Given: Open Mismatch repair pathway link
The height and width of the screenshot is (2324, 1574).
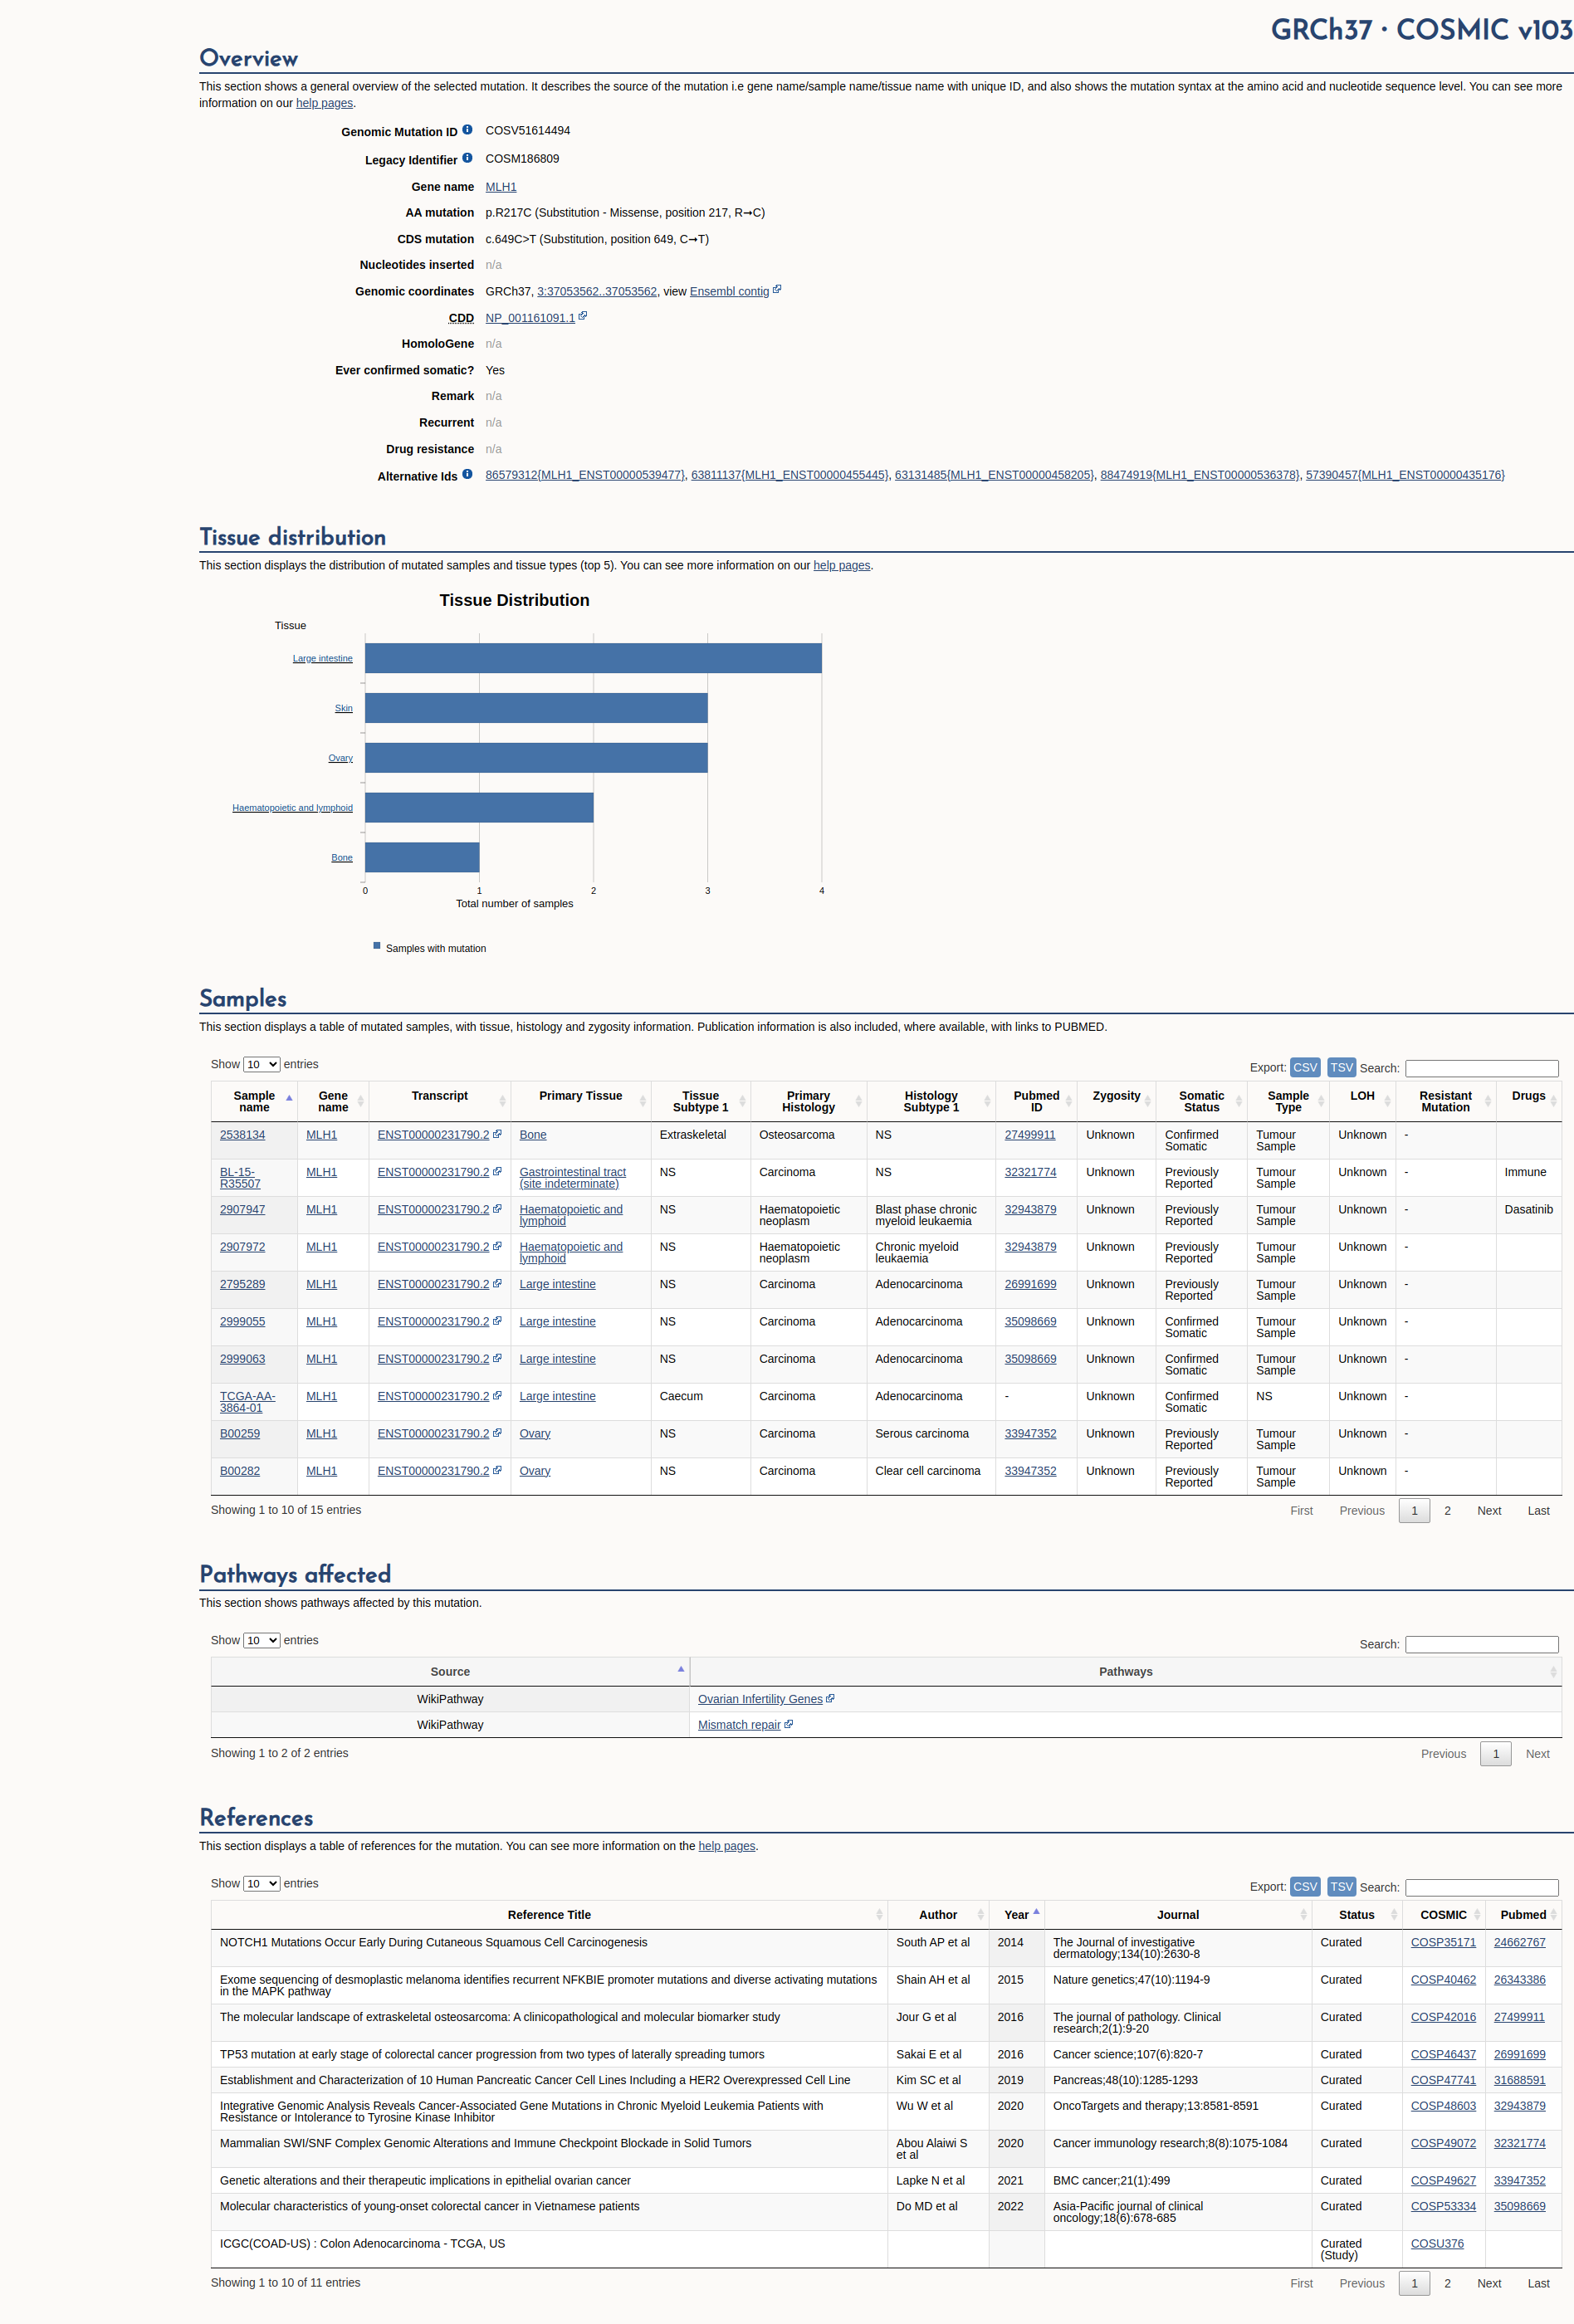Looking at the screenshot, I should tap(739, 1724).
